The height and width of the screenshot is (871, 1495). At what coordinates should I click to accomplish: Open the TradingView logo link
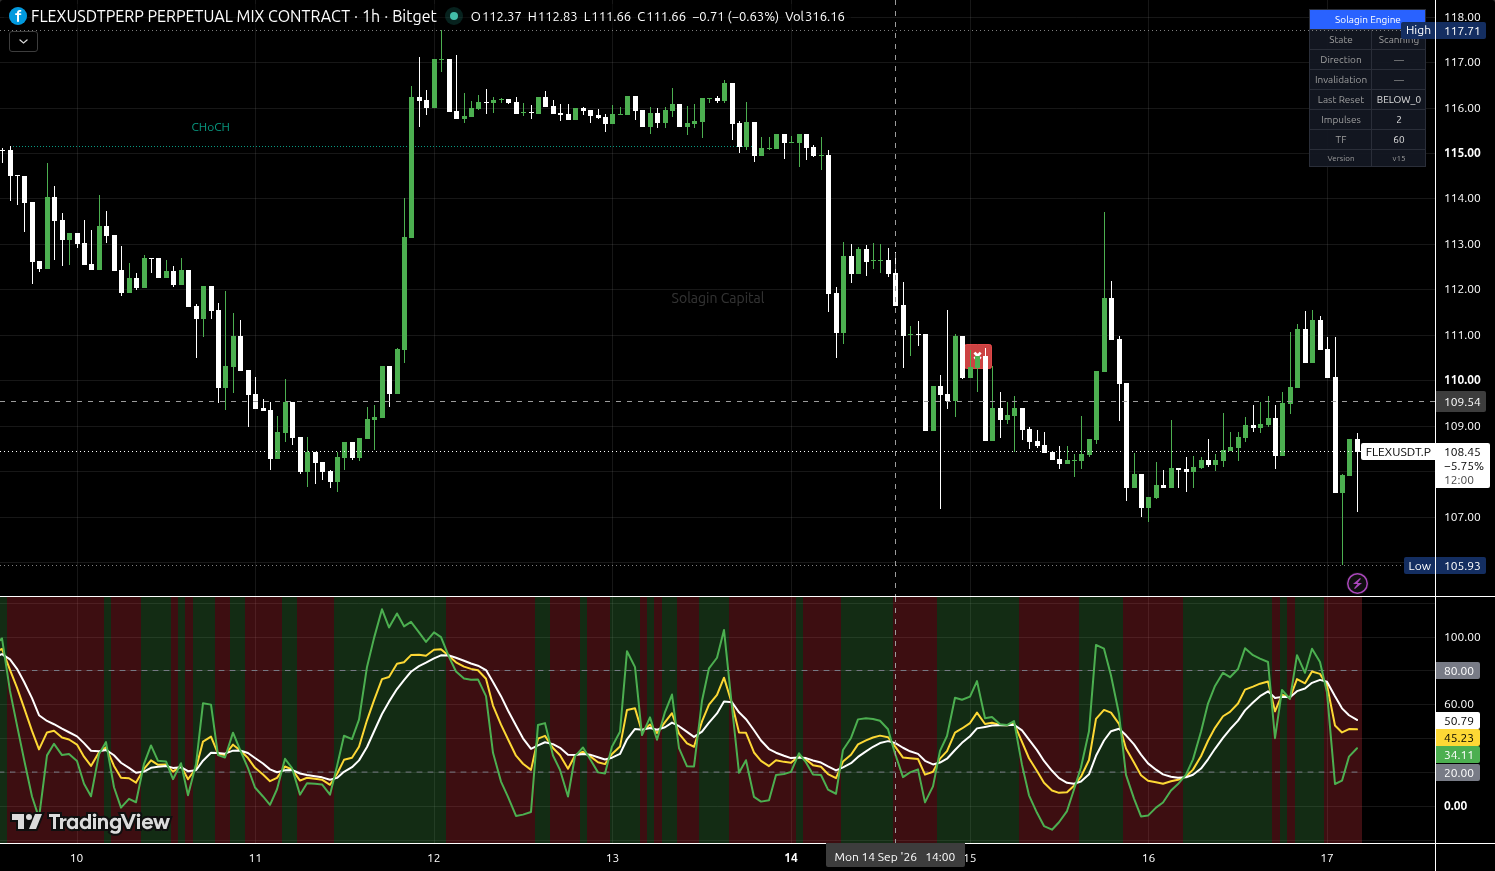coord(91,822)
